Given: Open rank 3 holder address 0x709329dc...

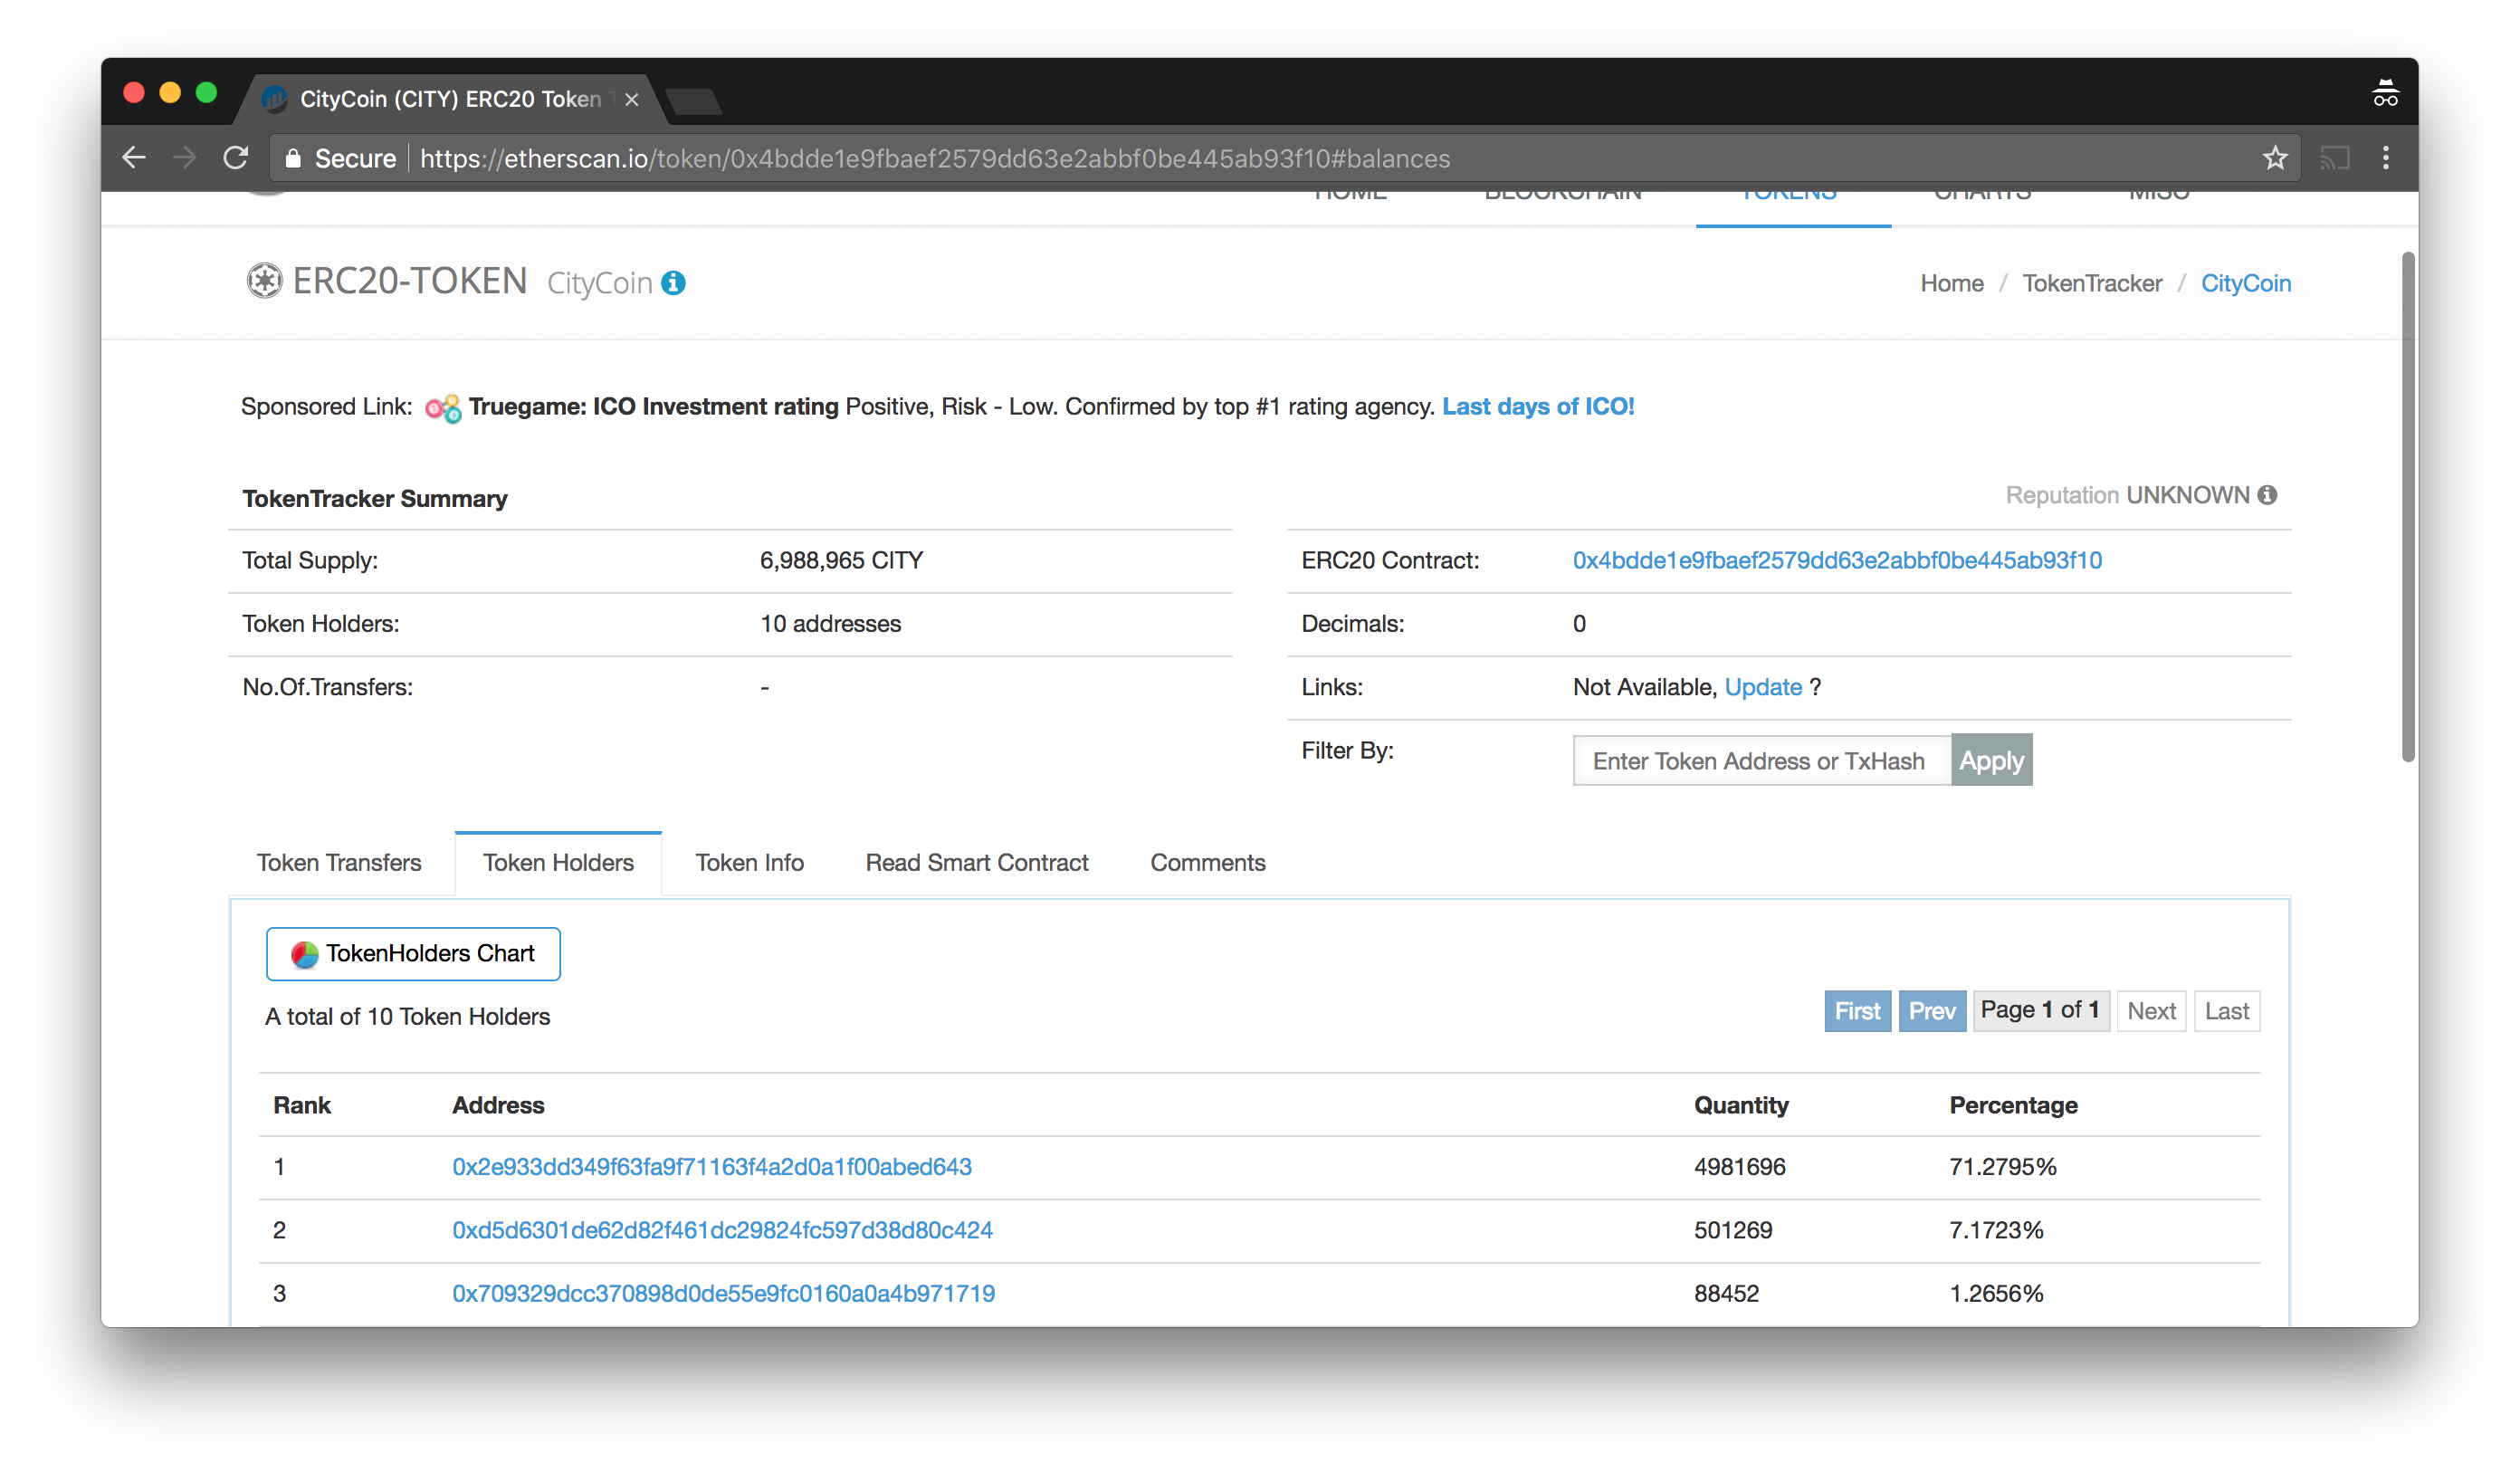Looking at the screenshot, I should (x=723, y=1293).
